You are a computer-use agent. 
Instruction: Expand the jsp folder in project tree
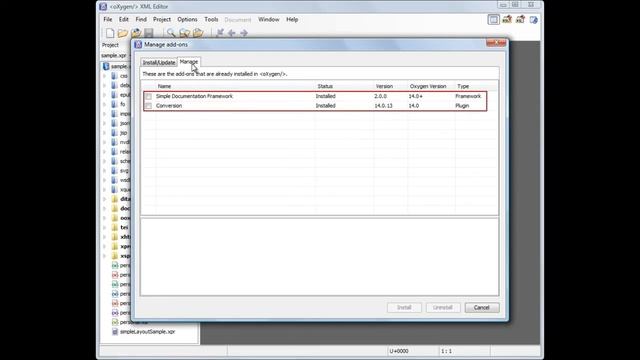pyautogui.click(x=104, y=133)
